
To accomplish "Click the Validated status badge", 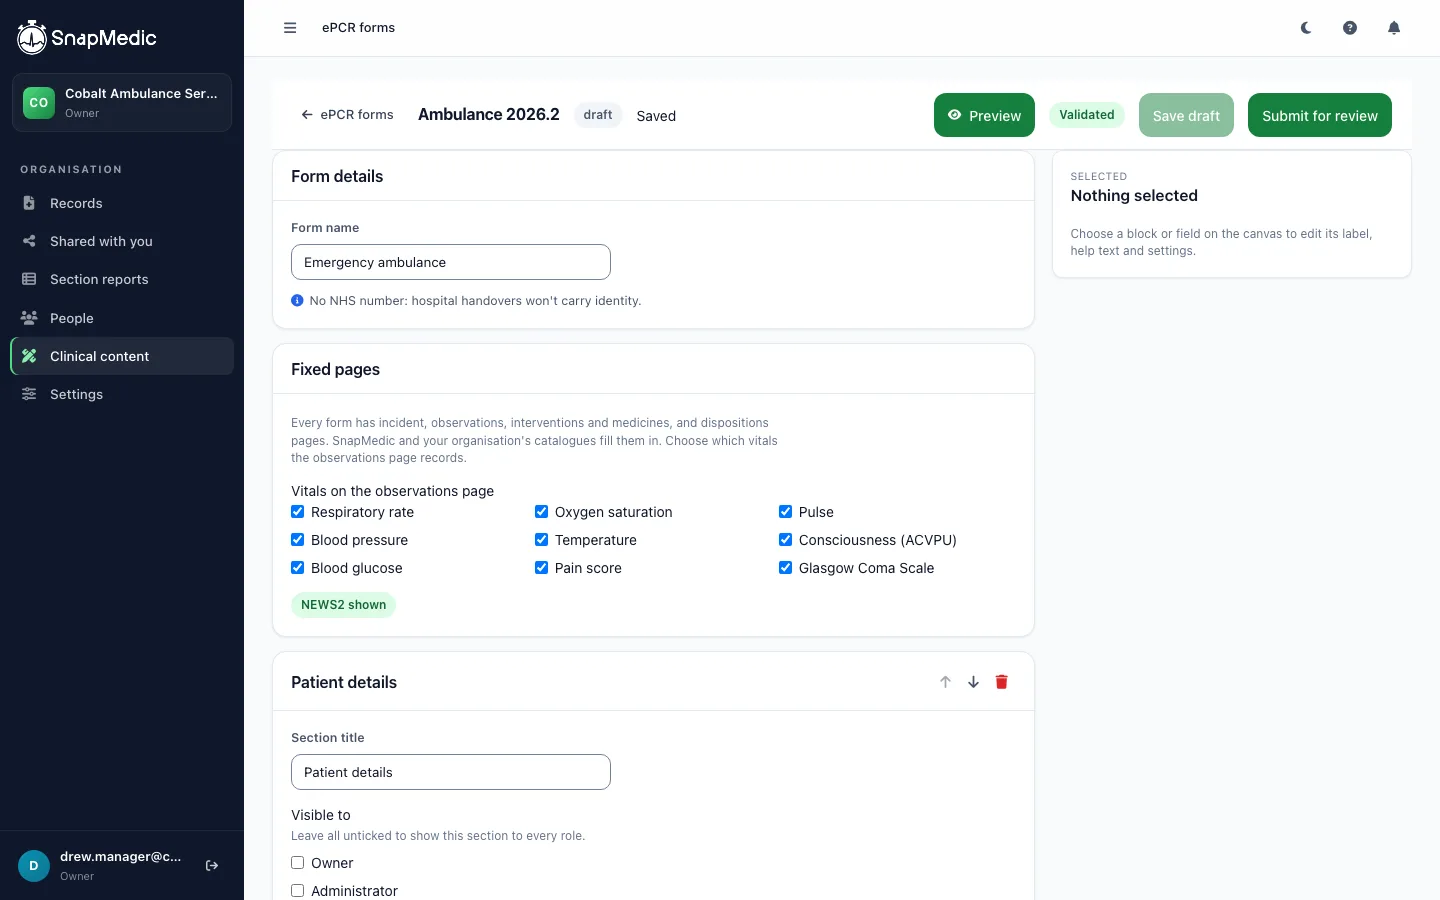I will tap(1087, 115).
